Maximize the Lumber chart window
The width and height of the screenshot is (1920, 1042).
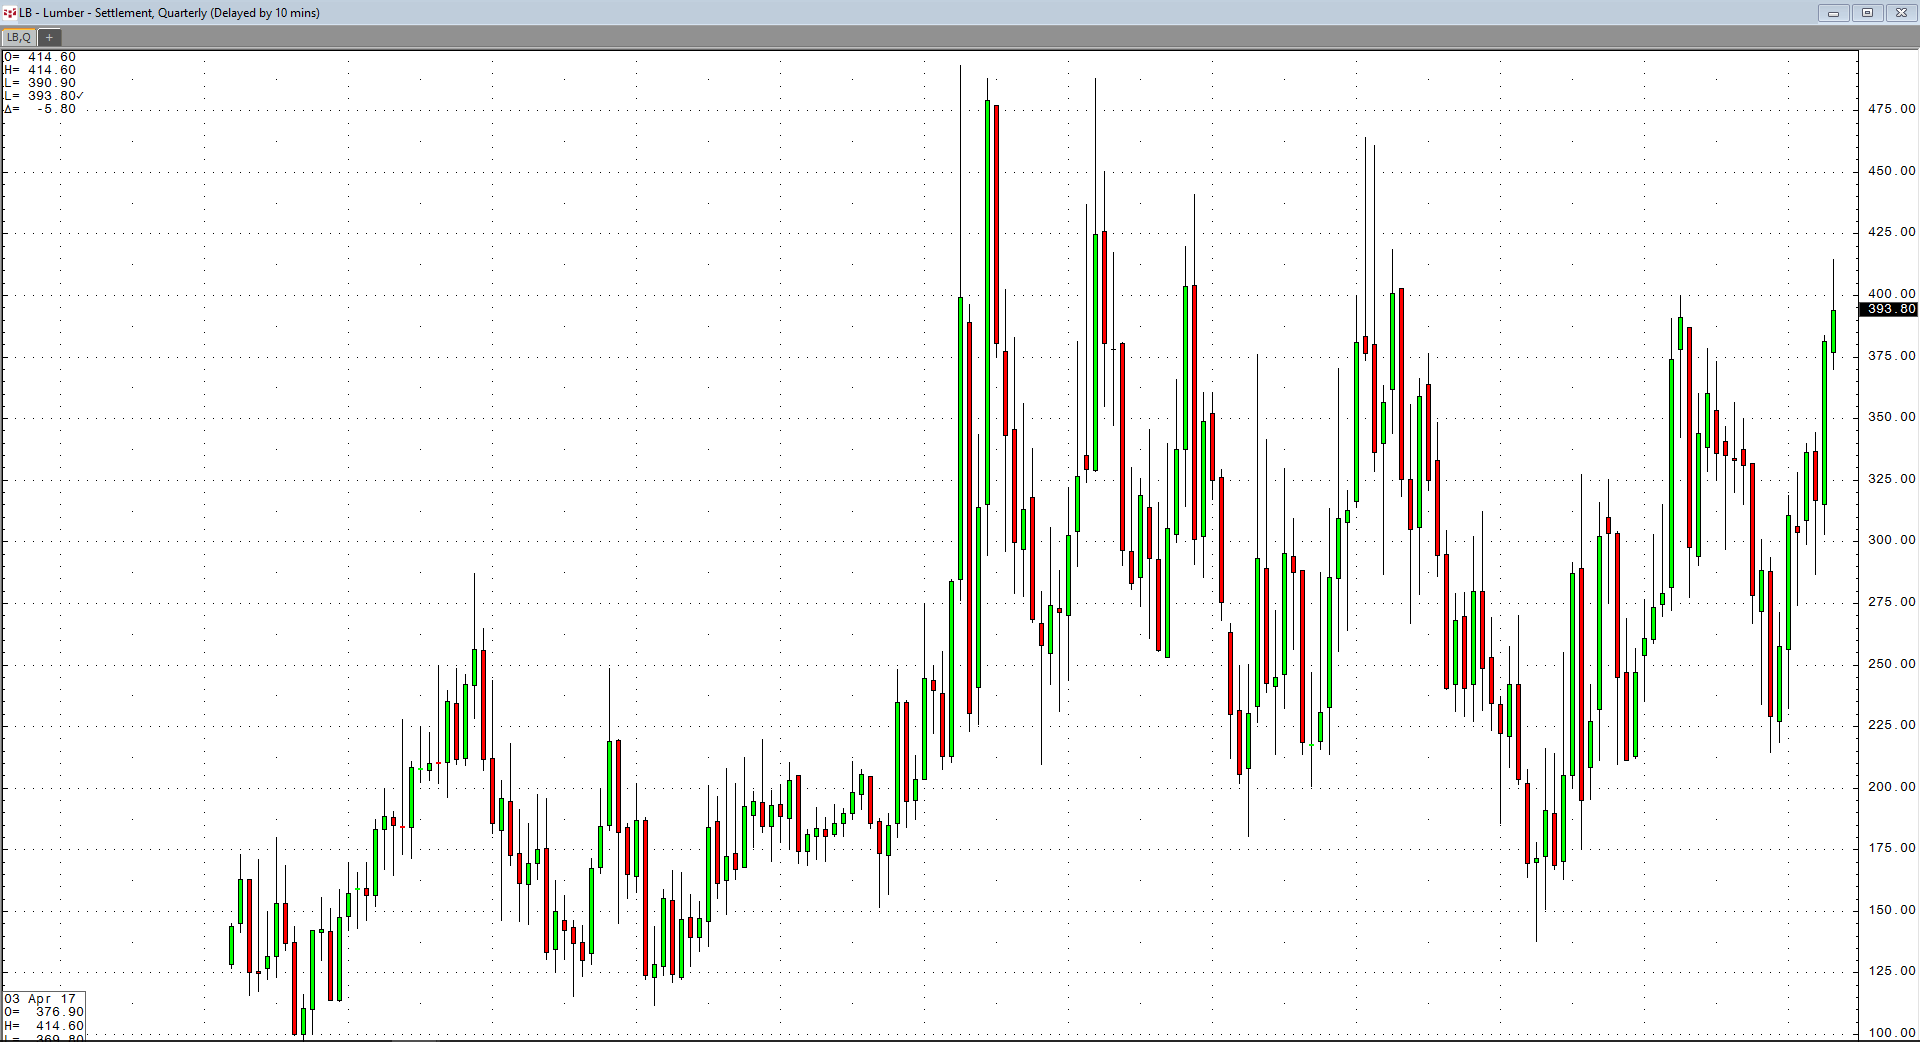1867,13
